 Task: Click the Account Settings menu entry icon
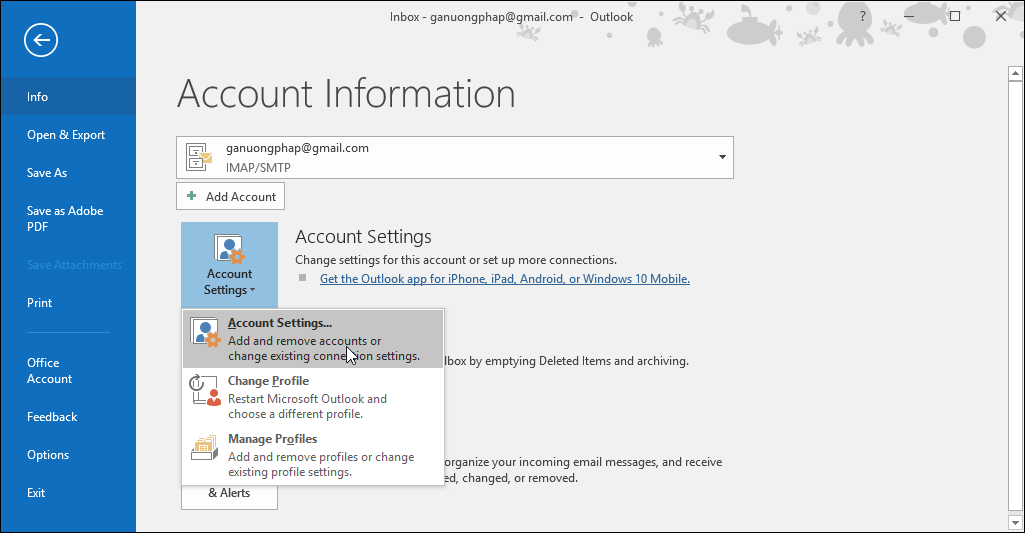pos(205,334)
